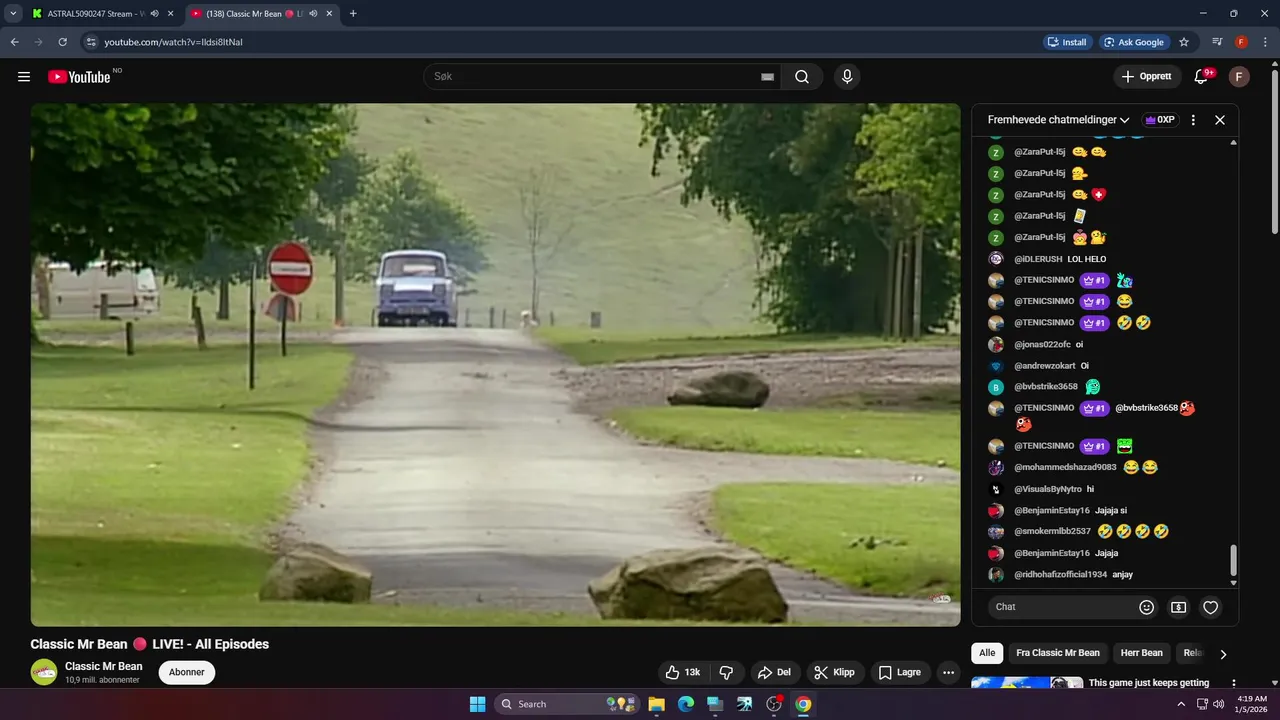Go to the YouTube home logo
The width and height of the screenshot is (1280, 720).
[x=79, y=77]
